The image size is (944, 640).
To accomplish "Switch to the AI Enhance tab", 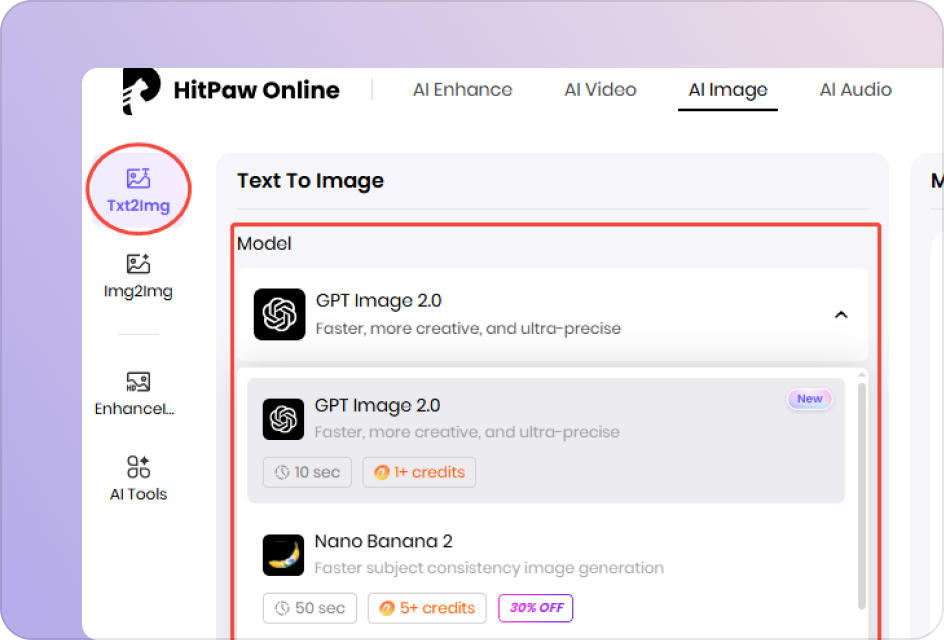I will (x=462, y=90).
